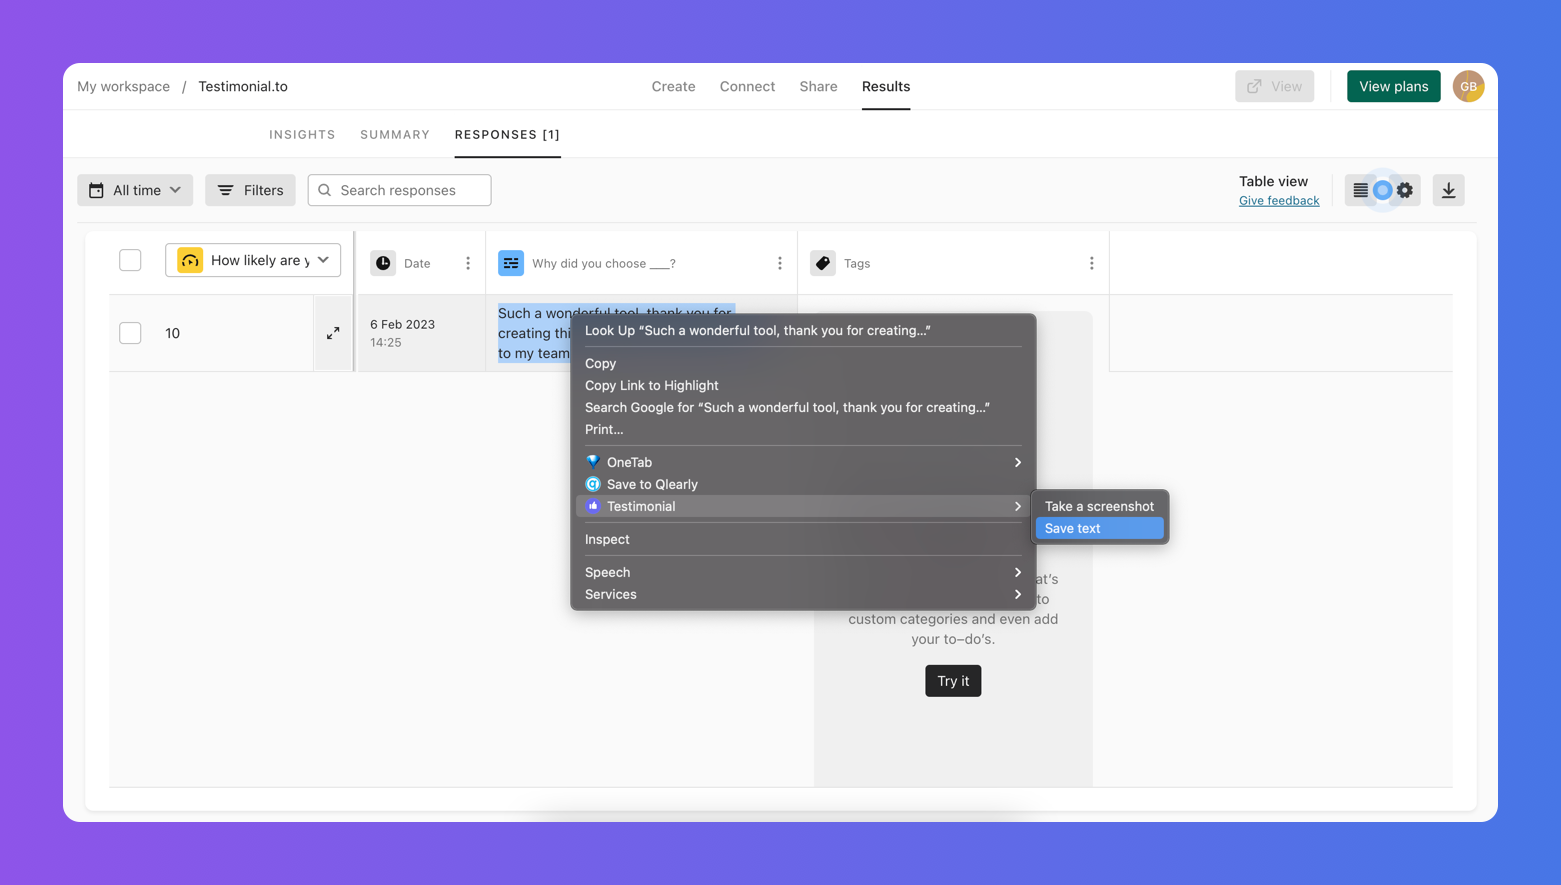1561x885 pixels.
Task: Click the search magnifier icon
Action: click(x=325, y=190)
